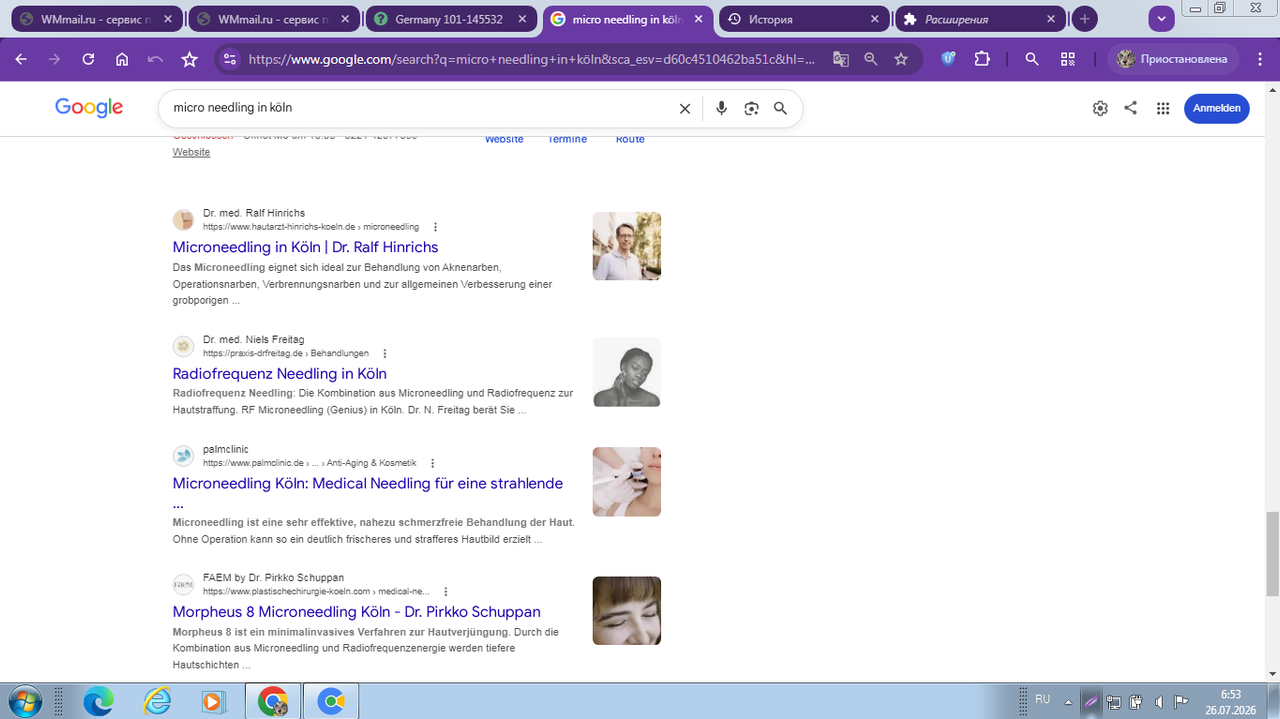The image size is (1280, 719).
Task: Open the extensions puzzle icon
Action: pos(982,59)
